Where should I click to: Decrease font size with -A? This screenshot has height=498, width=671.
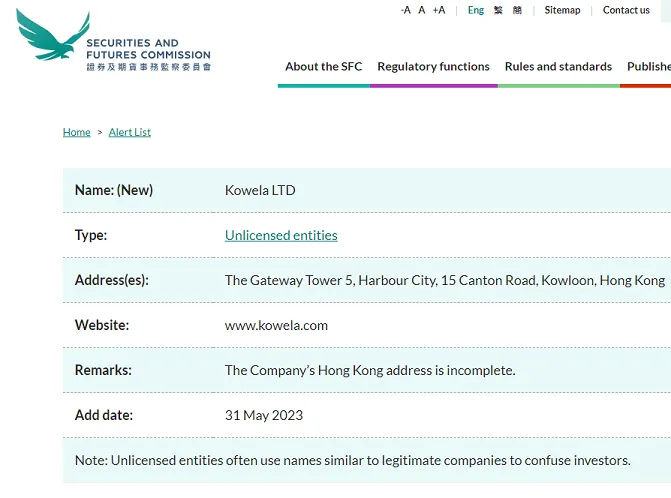pyautogui.click(x=406, y=10)
